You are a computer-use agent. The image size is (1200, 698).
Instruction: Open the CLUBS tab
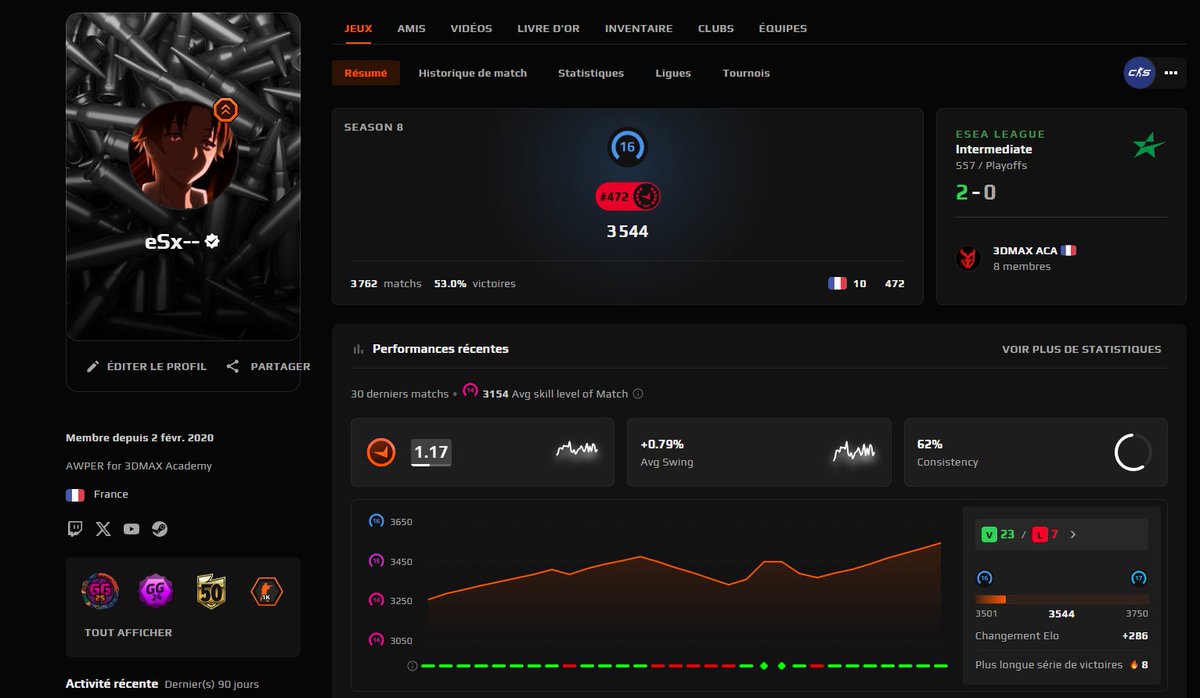tap(716, 29)
